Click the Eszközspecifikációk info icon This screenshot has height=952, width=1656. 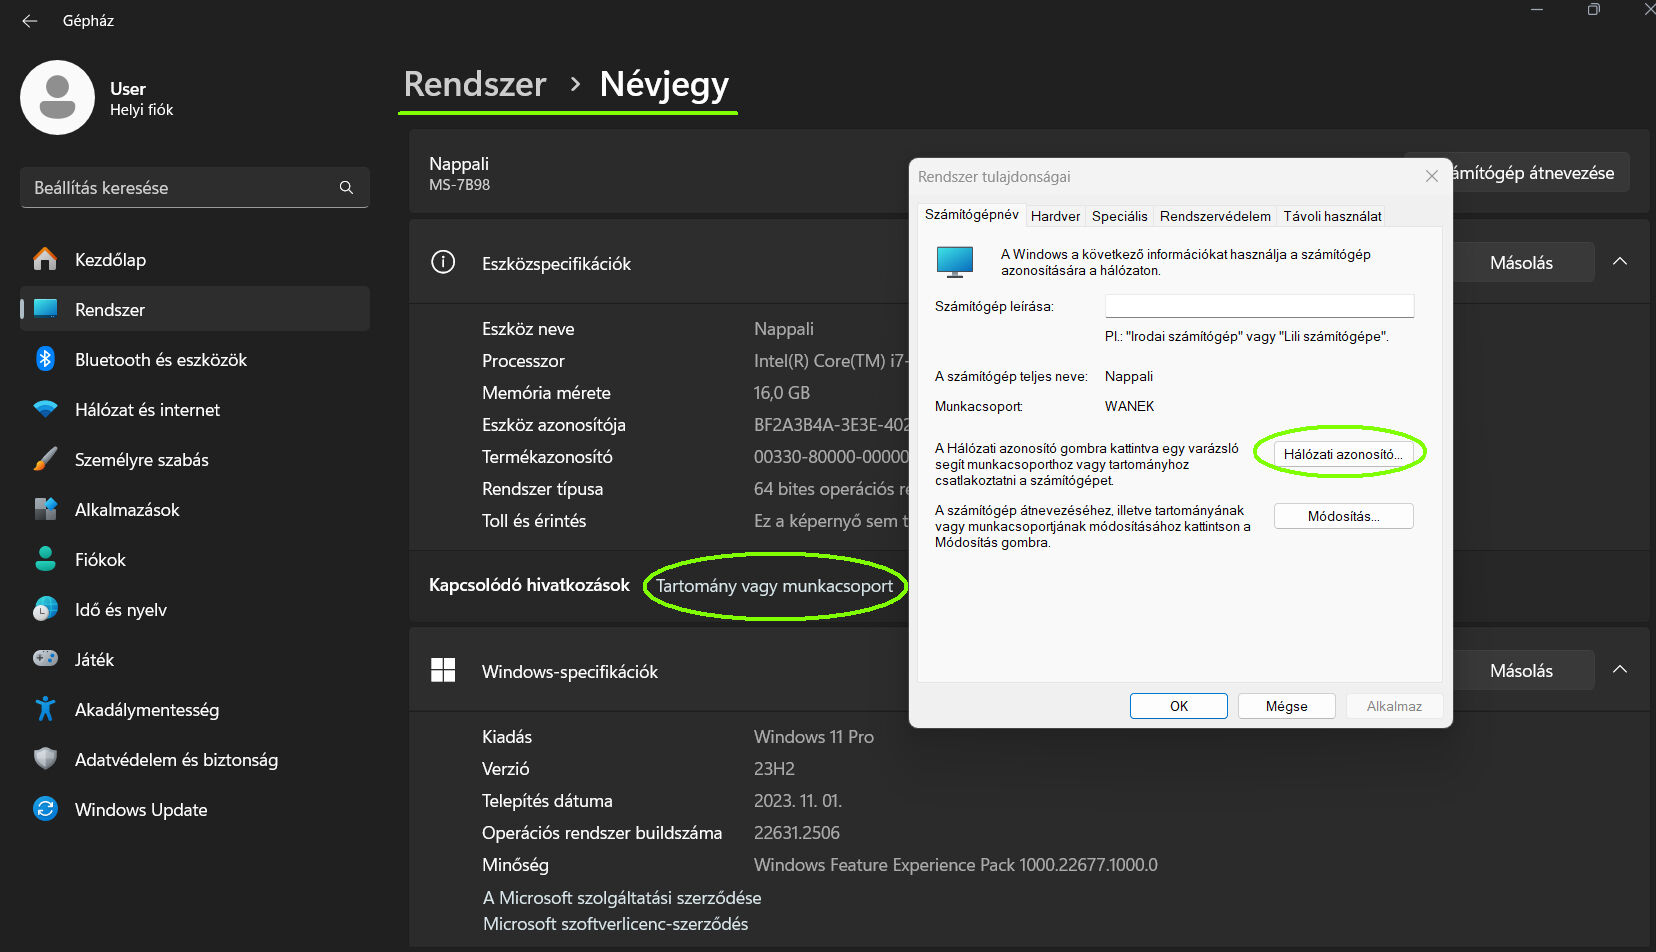point(443,262)
